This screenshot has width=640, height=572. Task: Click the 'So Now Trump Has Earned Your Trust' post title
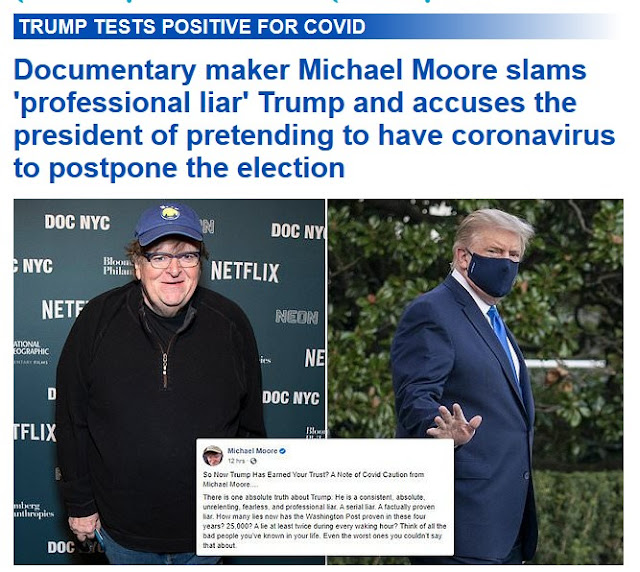pyautogui.click(x=313, y=479)
